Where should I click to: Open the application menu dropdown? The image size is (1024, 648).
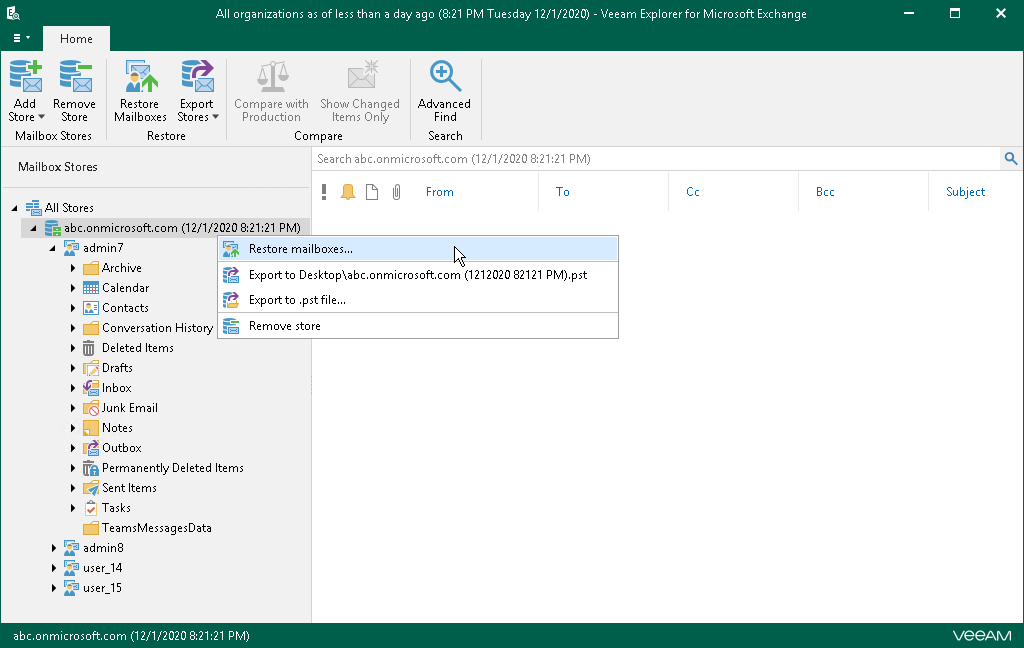tap(22, 38)
